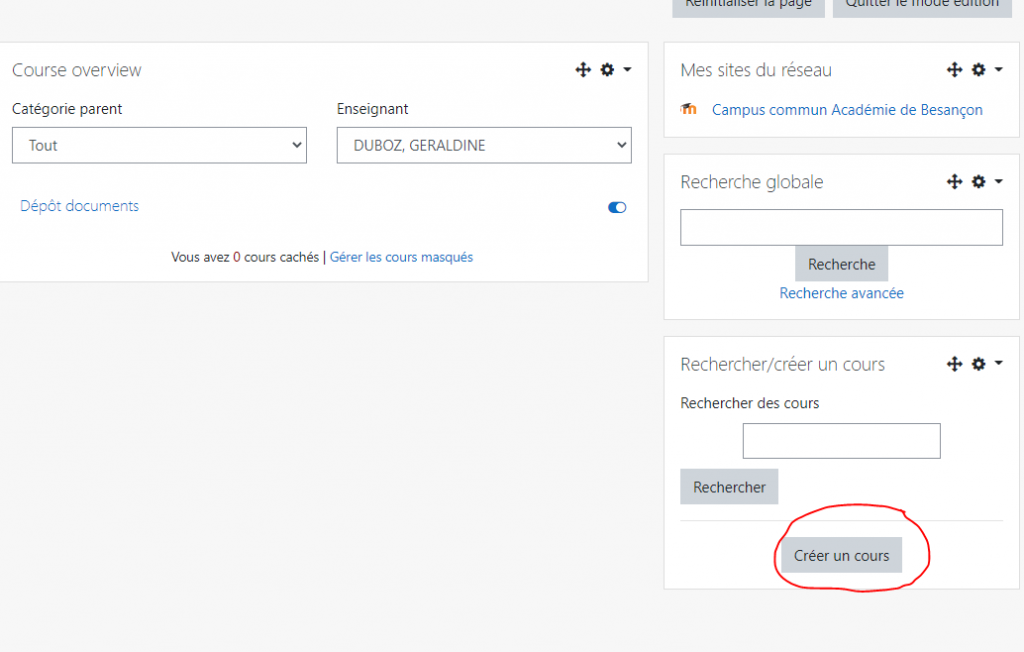Open Dépôt documents course link
The image size is (1024, 652).
pos(80,206)
